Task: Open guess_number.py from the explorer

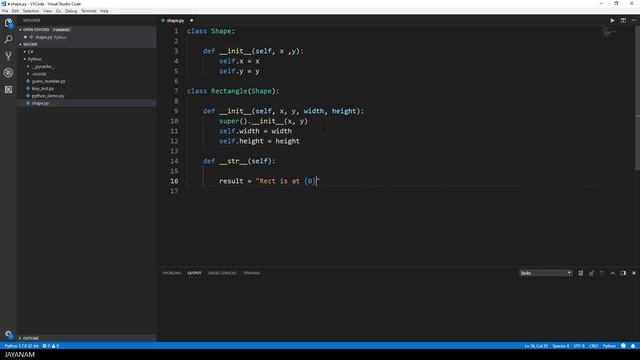Action: point(49,81)
